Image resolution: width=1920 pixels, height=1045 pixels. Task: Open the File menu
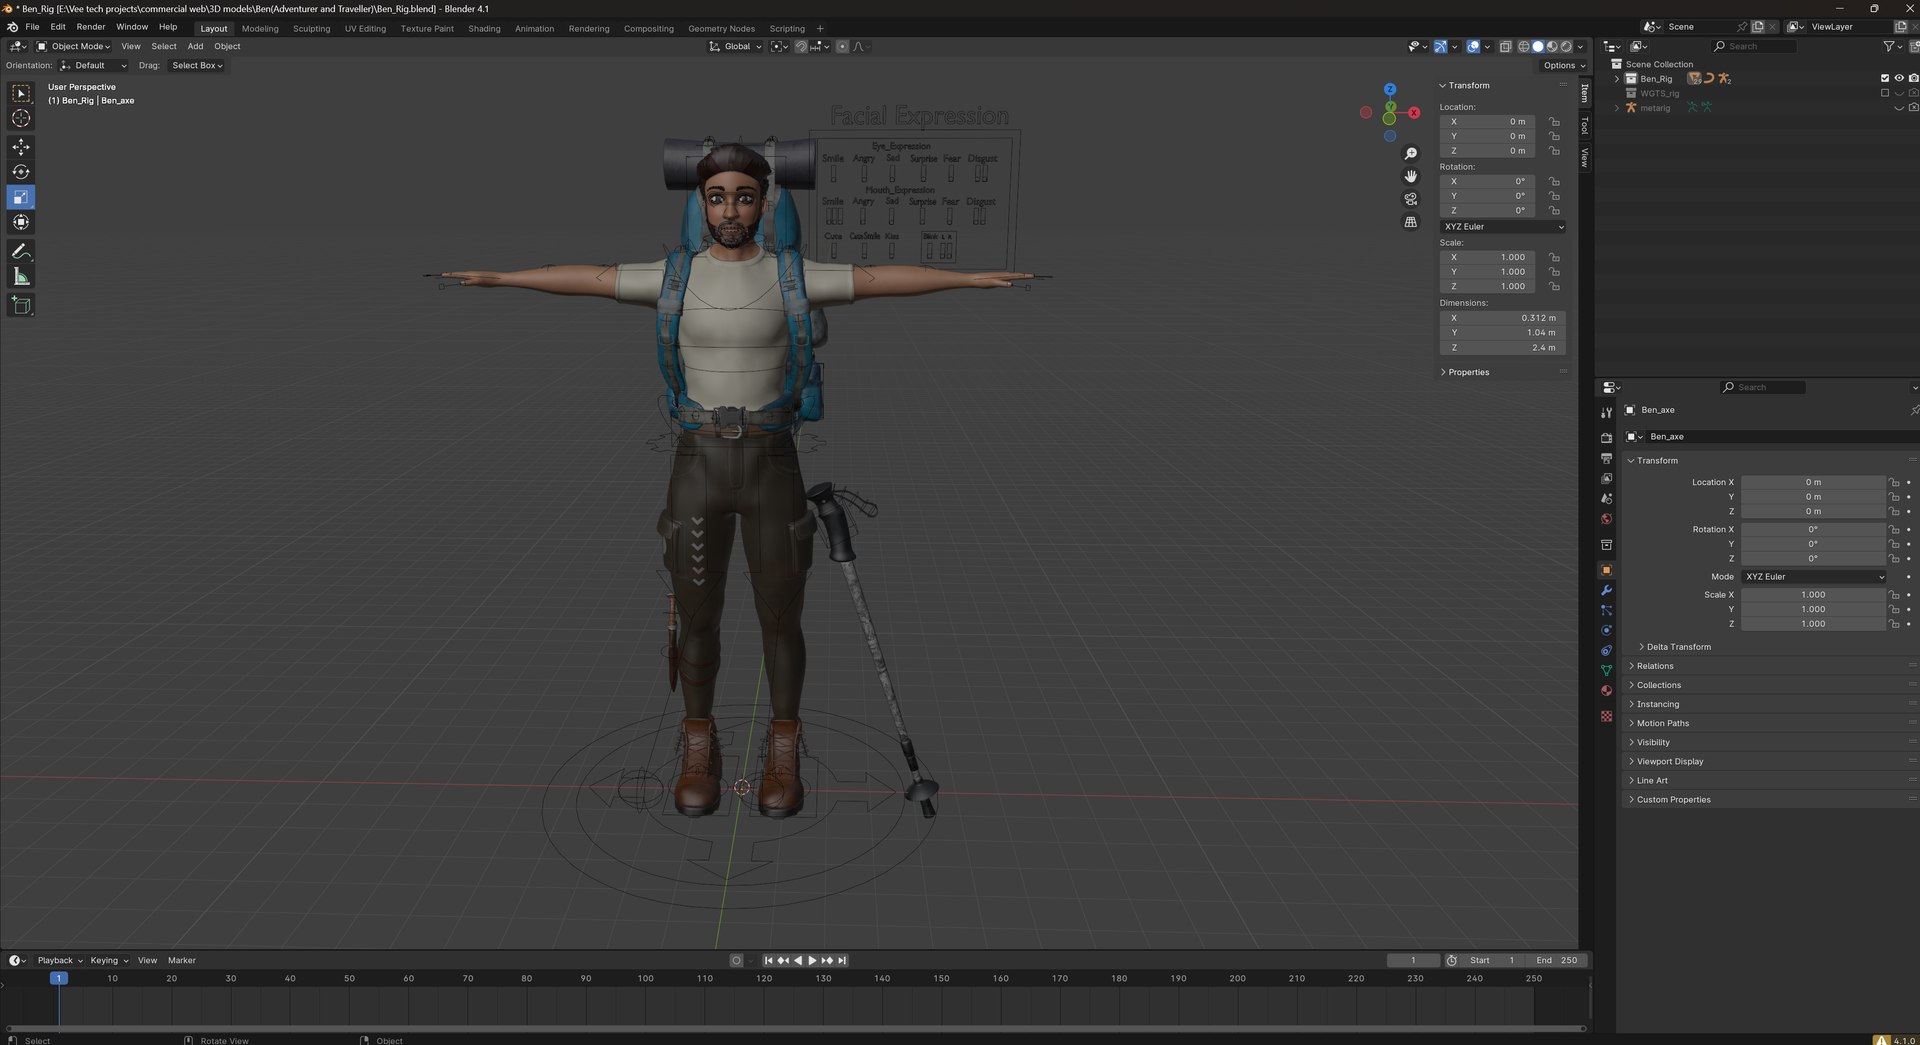tap(32, 27)
